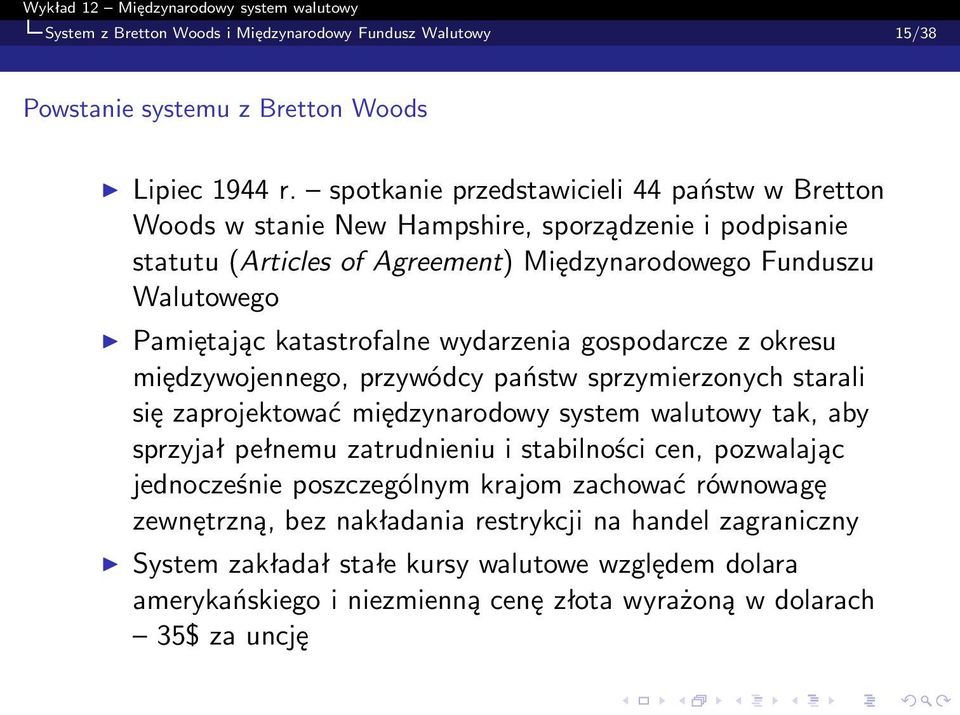Click the text '35$ za uncję'
The width and height of the screenshot is (960, 715).
click(x=233, y=636)
